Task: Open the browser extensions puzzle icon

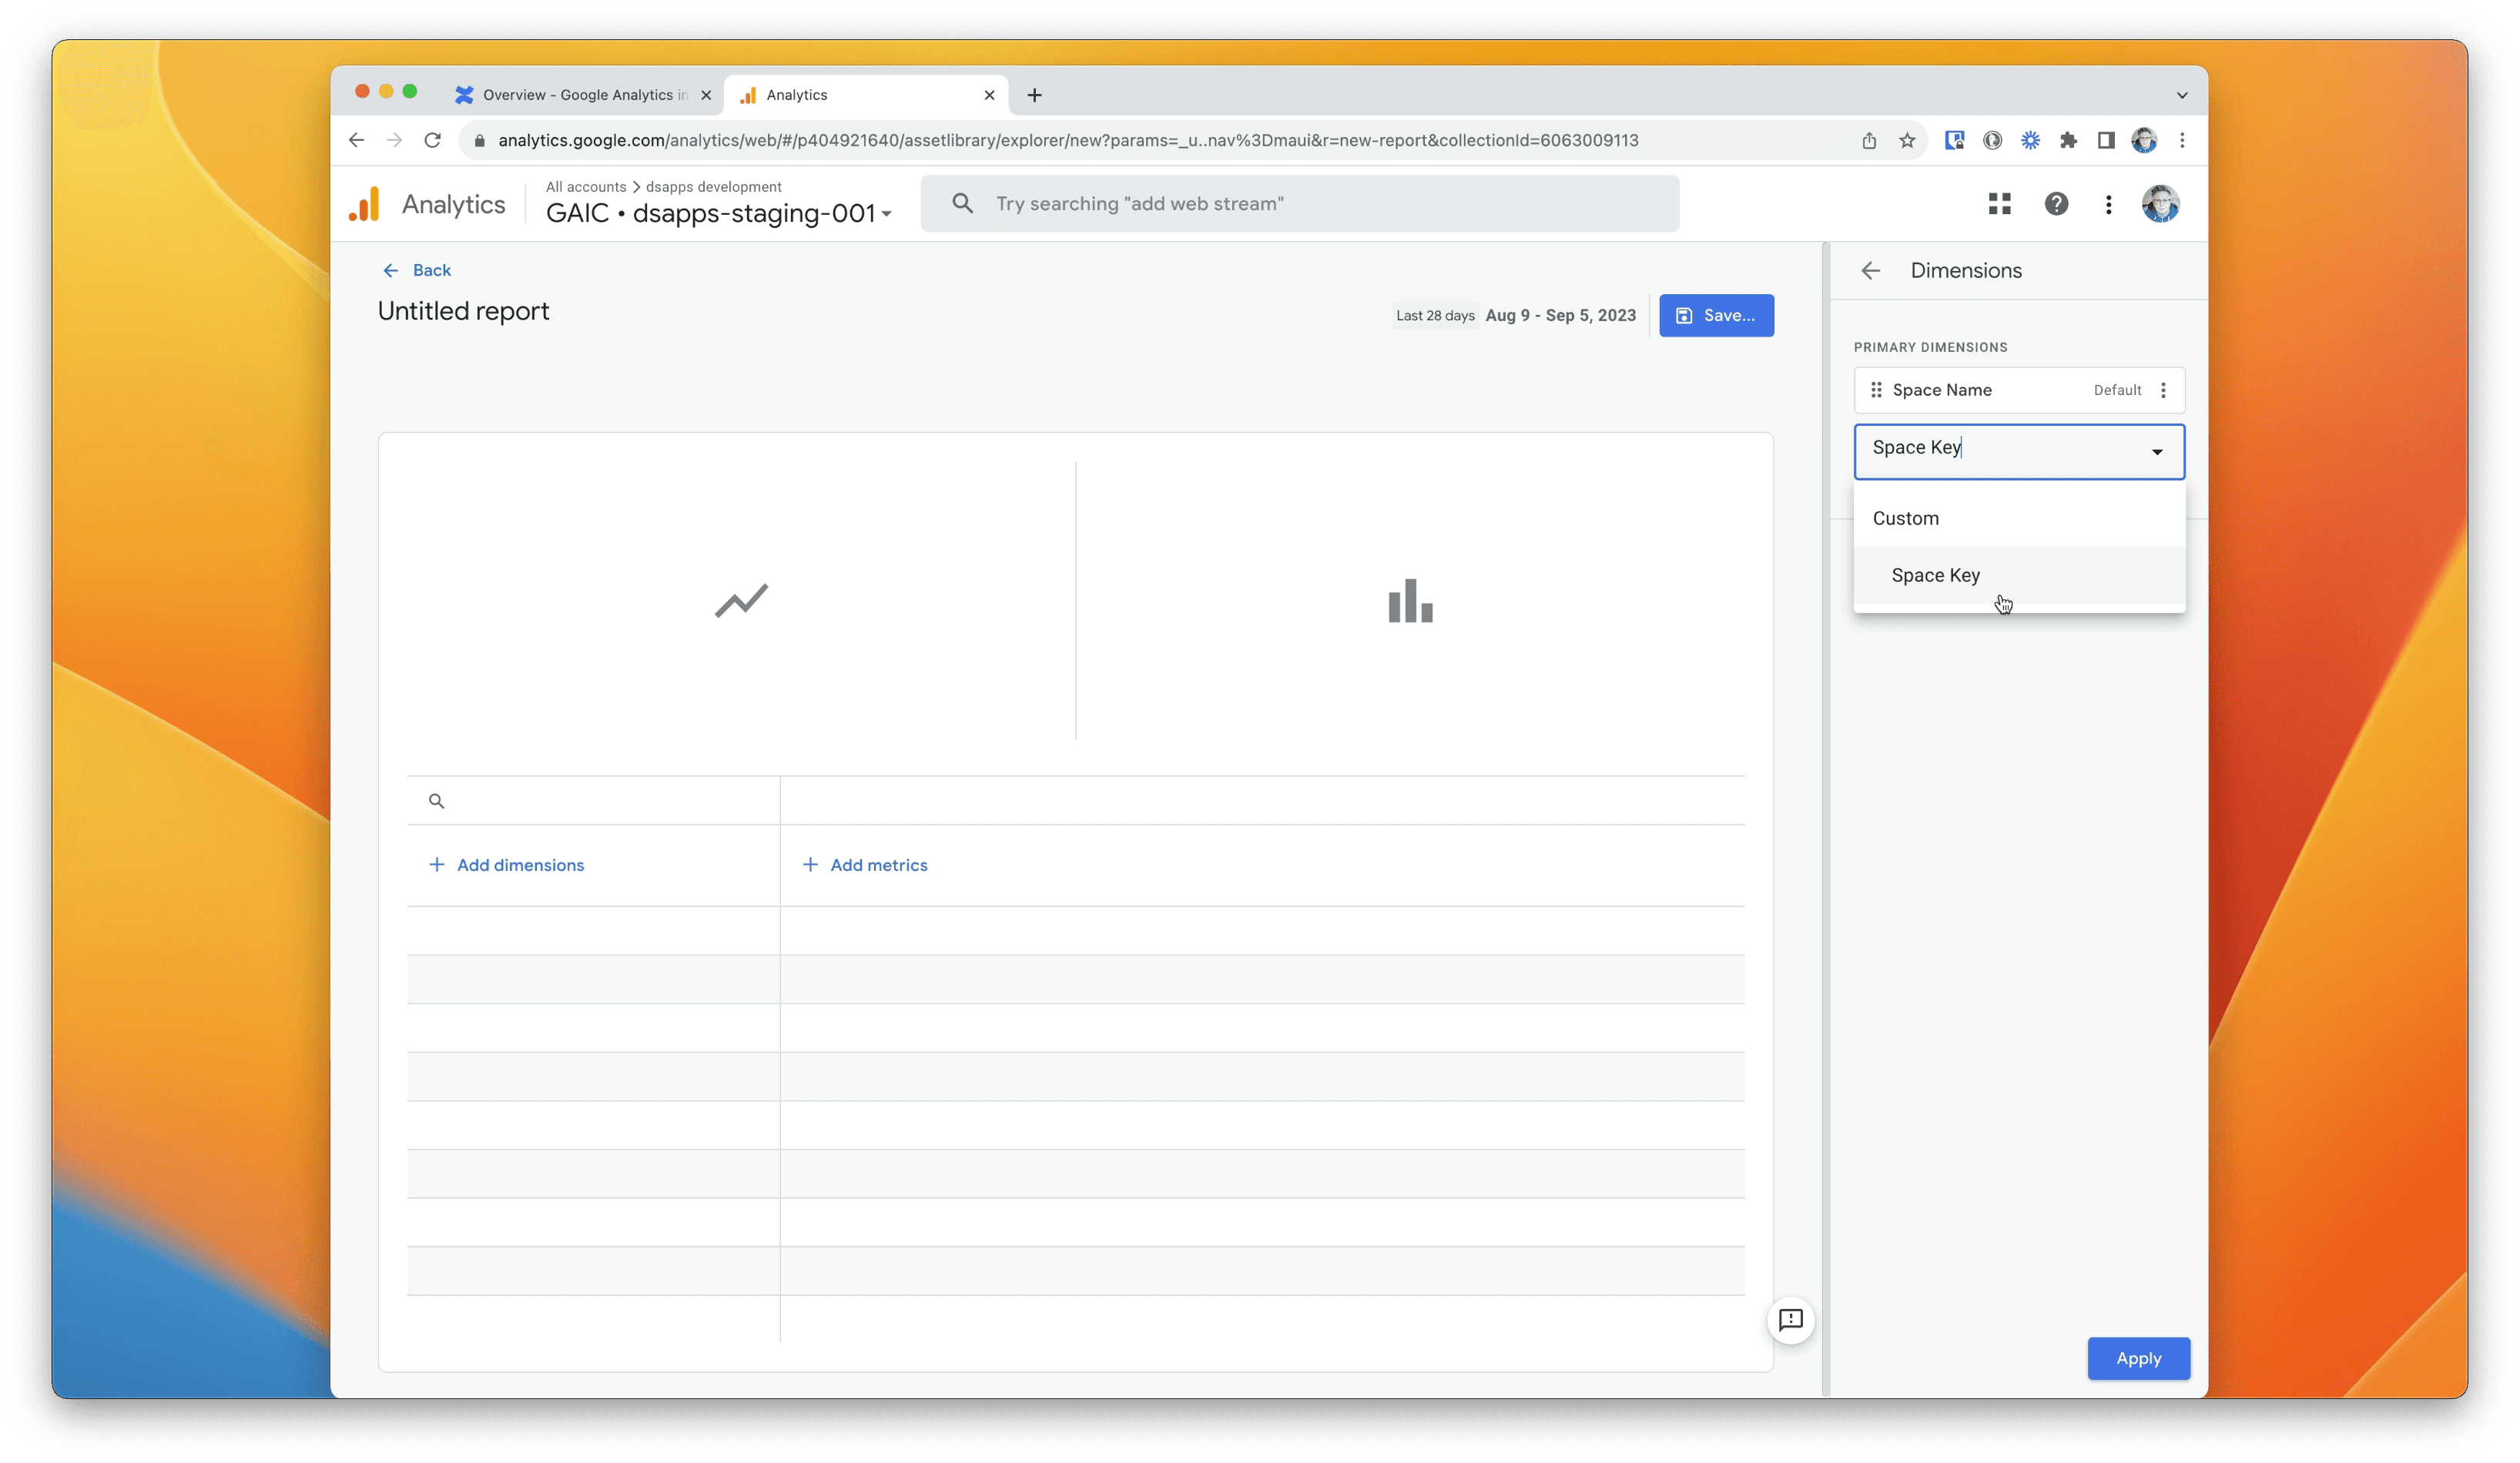Action: tap(2068, 140)
